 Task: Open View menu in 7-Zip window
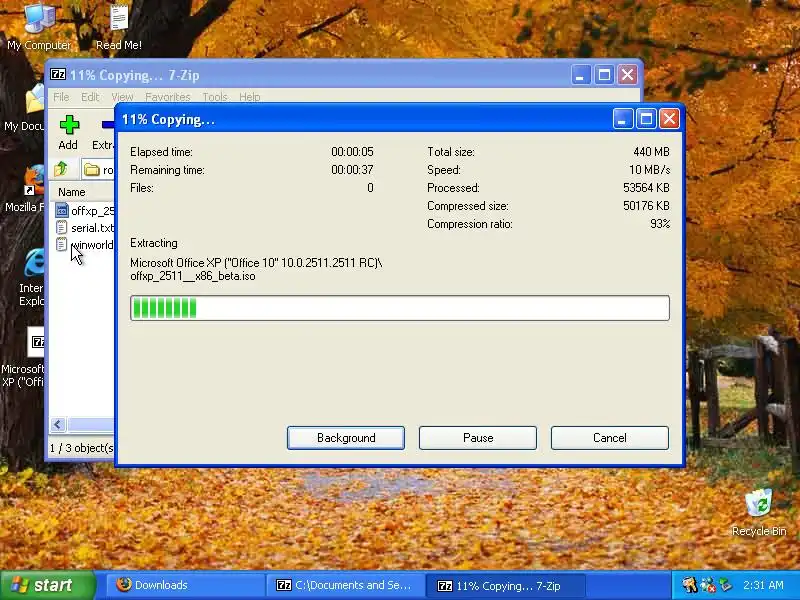pyautogui.click(x=122, y=97)
